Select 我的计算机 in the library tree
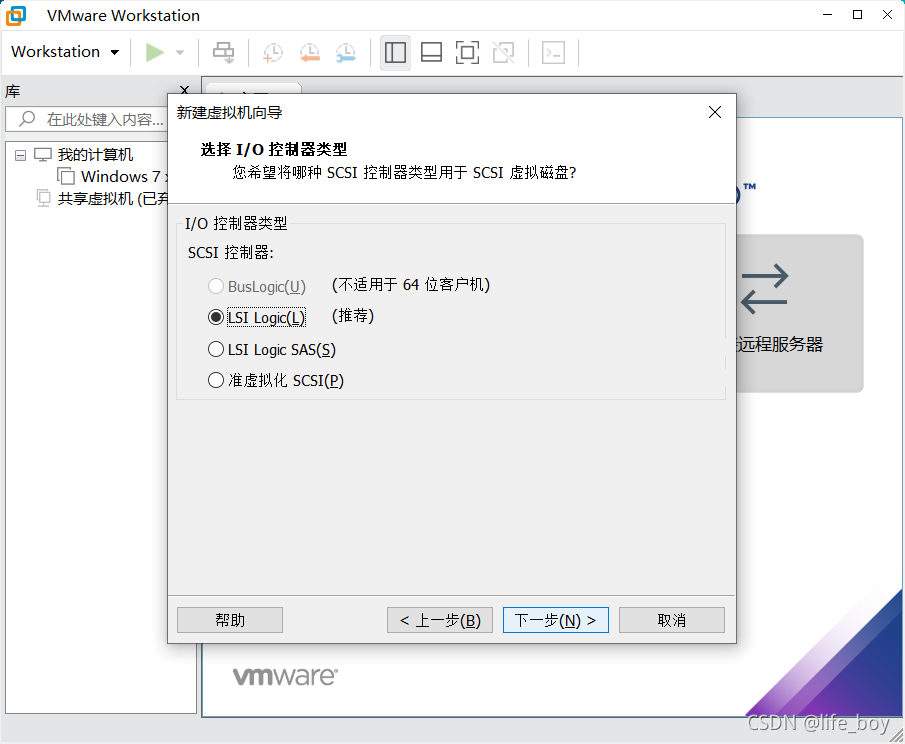The height and width of the screenshot is (744, 905). pos(95,155)
